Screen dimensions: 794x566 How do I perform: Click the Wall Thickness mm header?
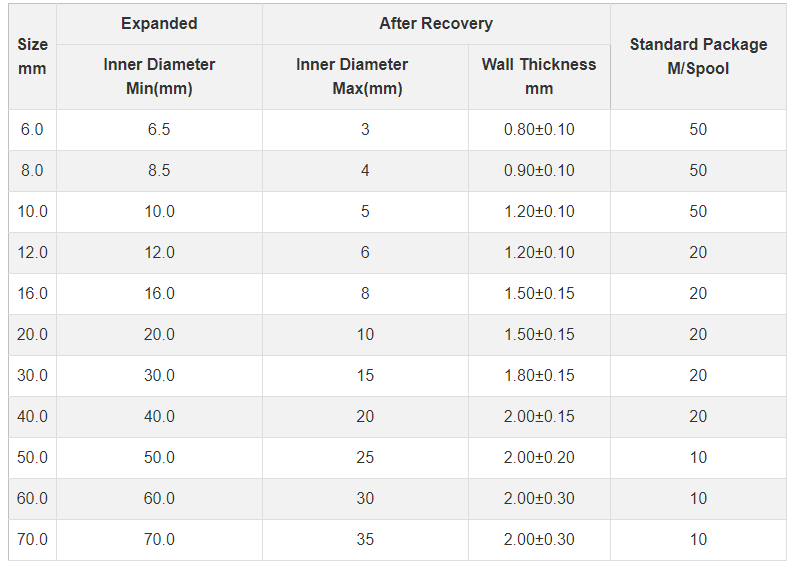tap(539, 76)
